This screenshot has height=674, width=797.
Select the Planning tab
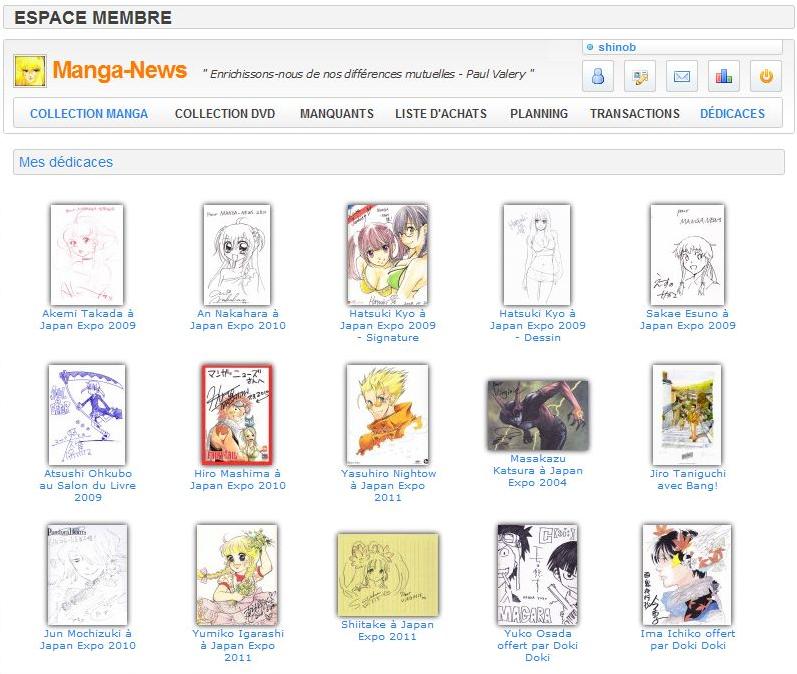539,113
